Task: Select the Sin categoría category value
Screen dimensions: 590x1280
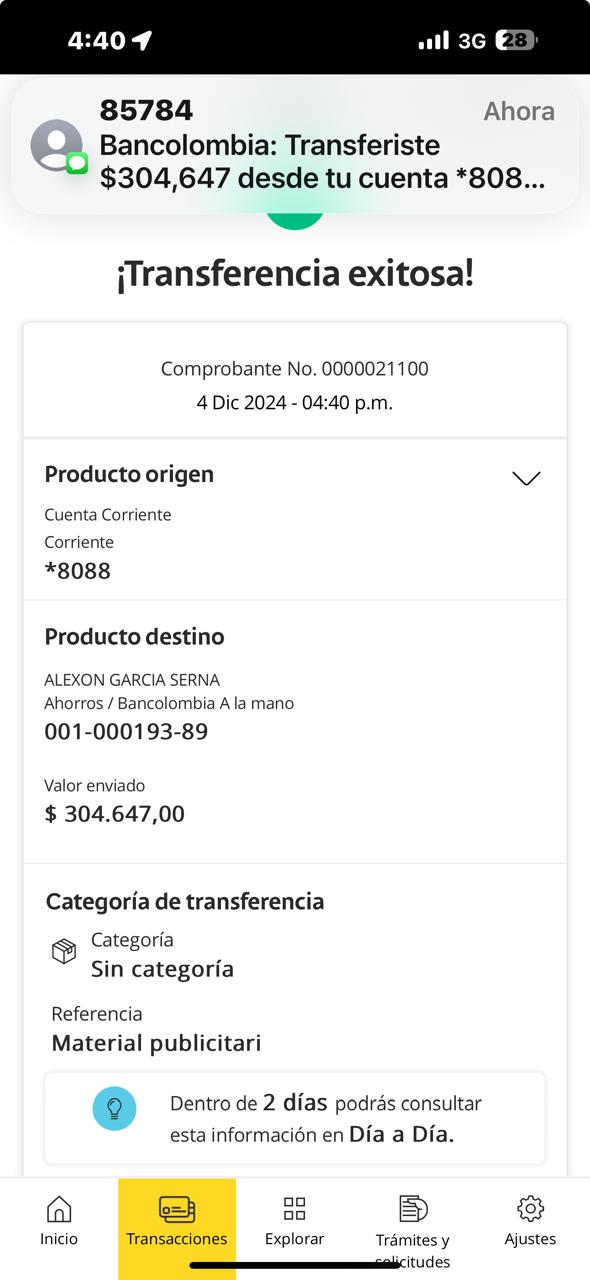Action: [x=162, y=969]
